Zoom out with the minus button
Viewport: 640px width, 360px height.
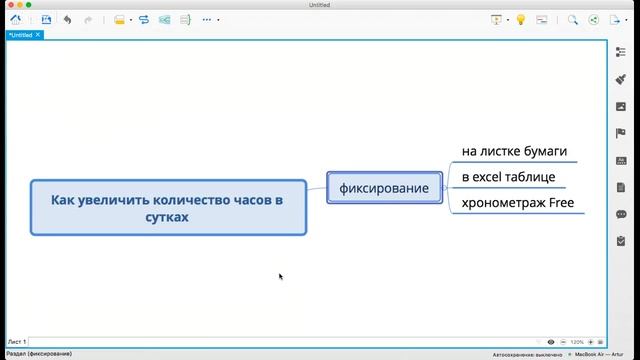pos(563,342)
